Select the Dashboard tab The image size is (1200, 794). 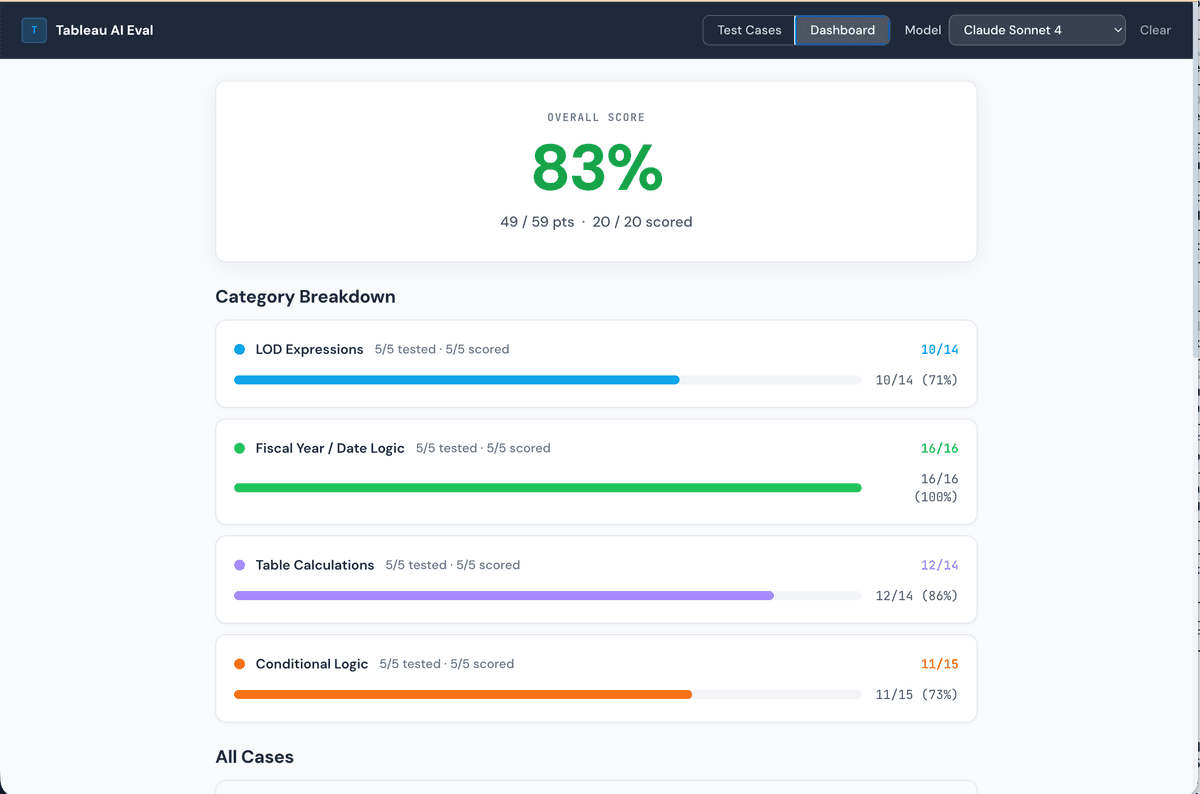click(x=842, y=30)
